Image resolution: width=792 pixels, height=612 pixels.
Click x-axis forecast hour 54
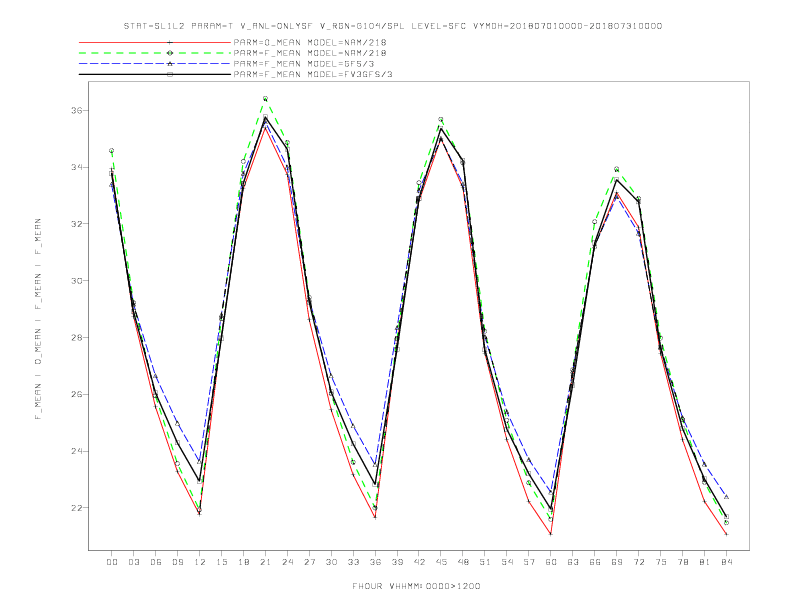[x=507, y=562]
